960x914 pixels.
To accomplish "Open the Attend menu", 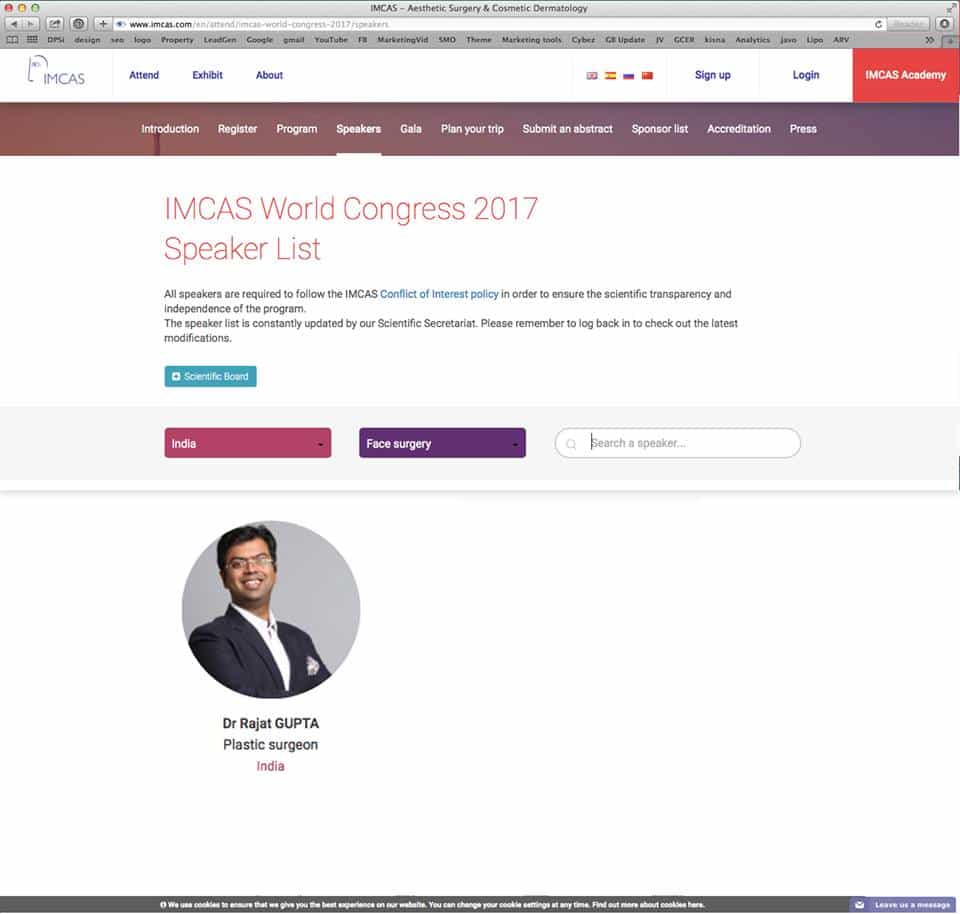I will pos(144,75).
